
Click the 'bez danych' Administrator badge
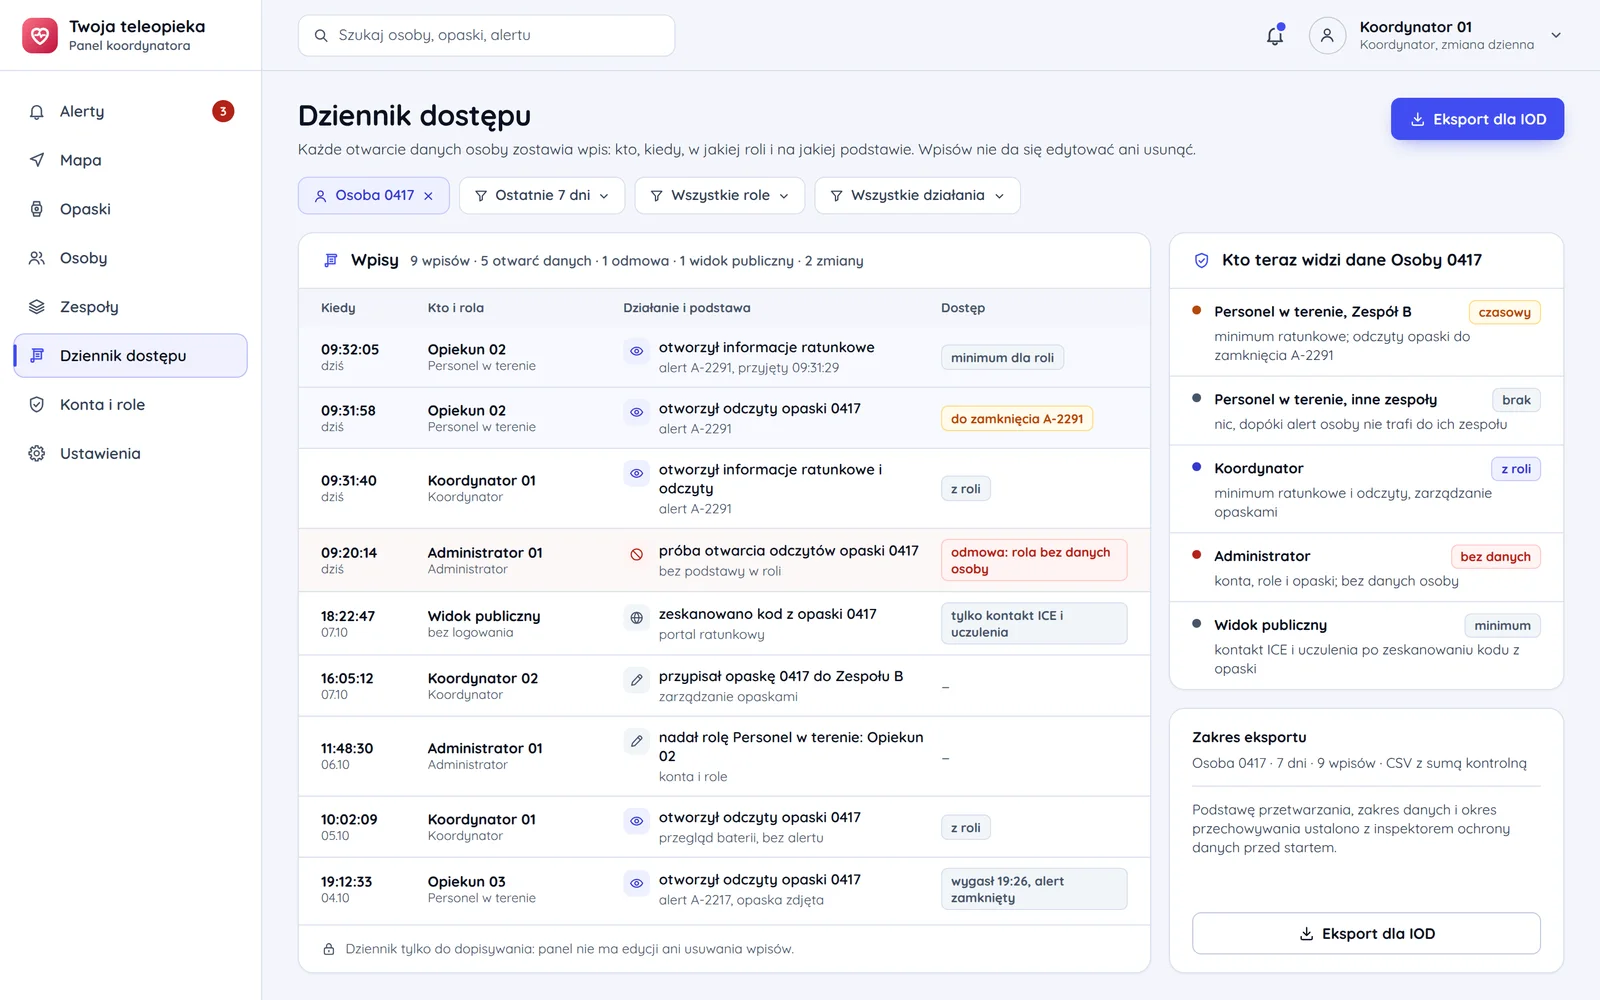click(x=1495, y=557)
